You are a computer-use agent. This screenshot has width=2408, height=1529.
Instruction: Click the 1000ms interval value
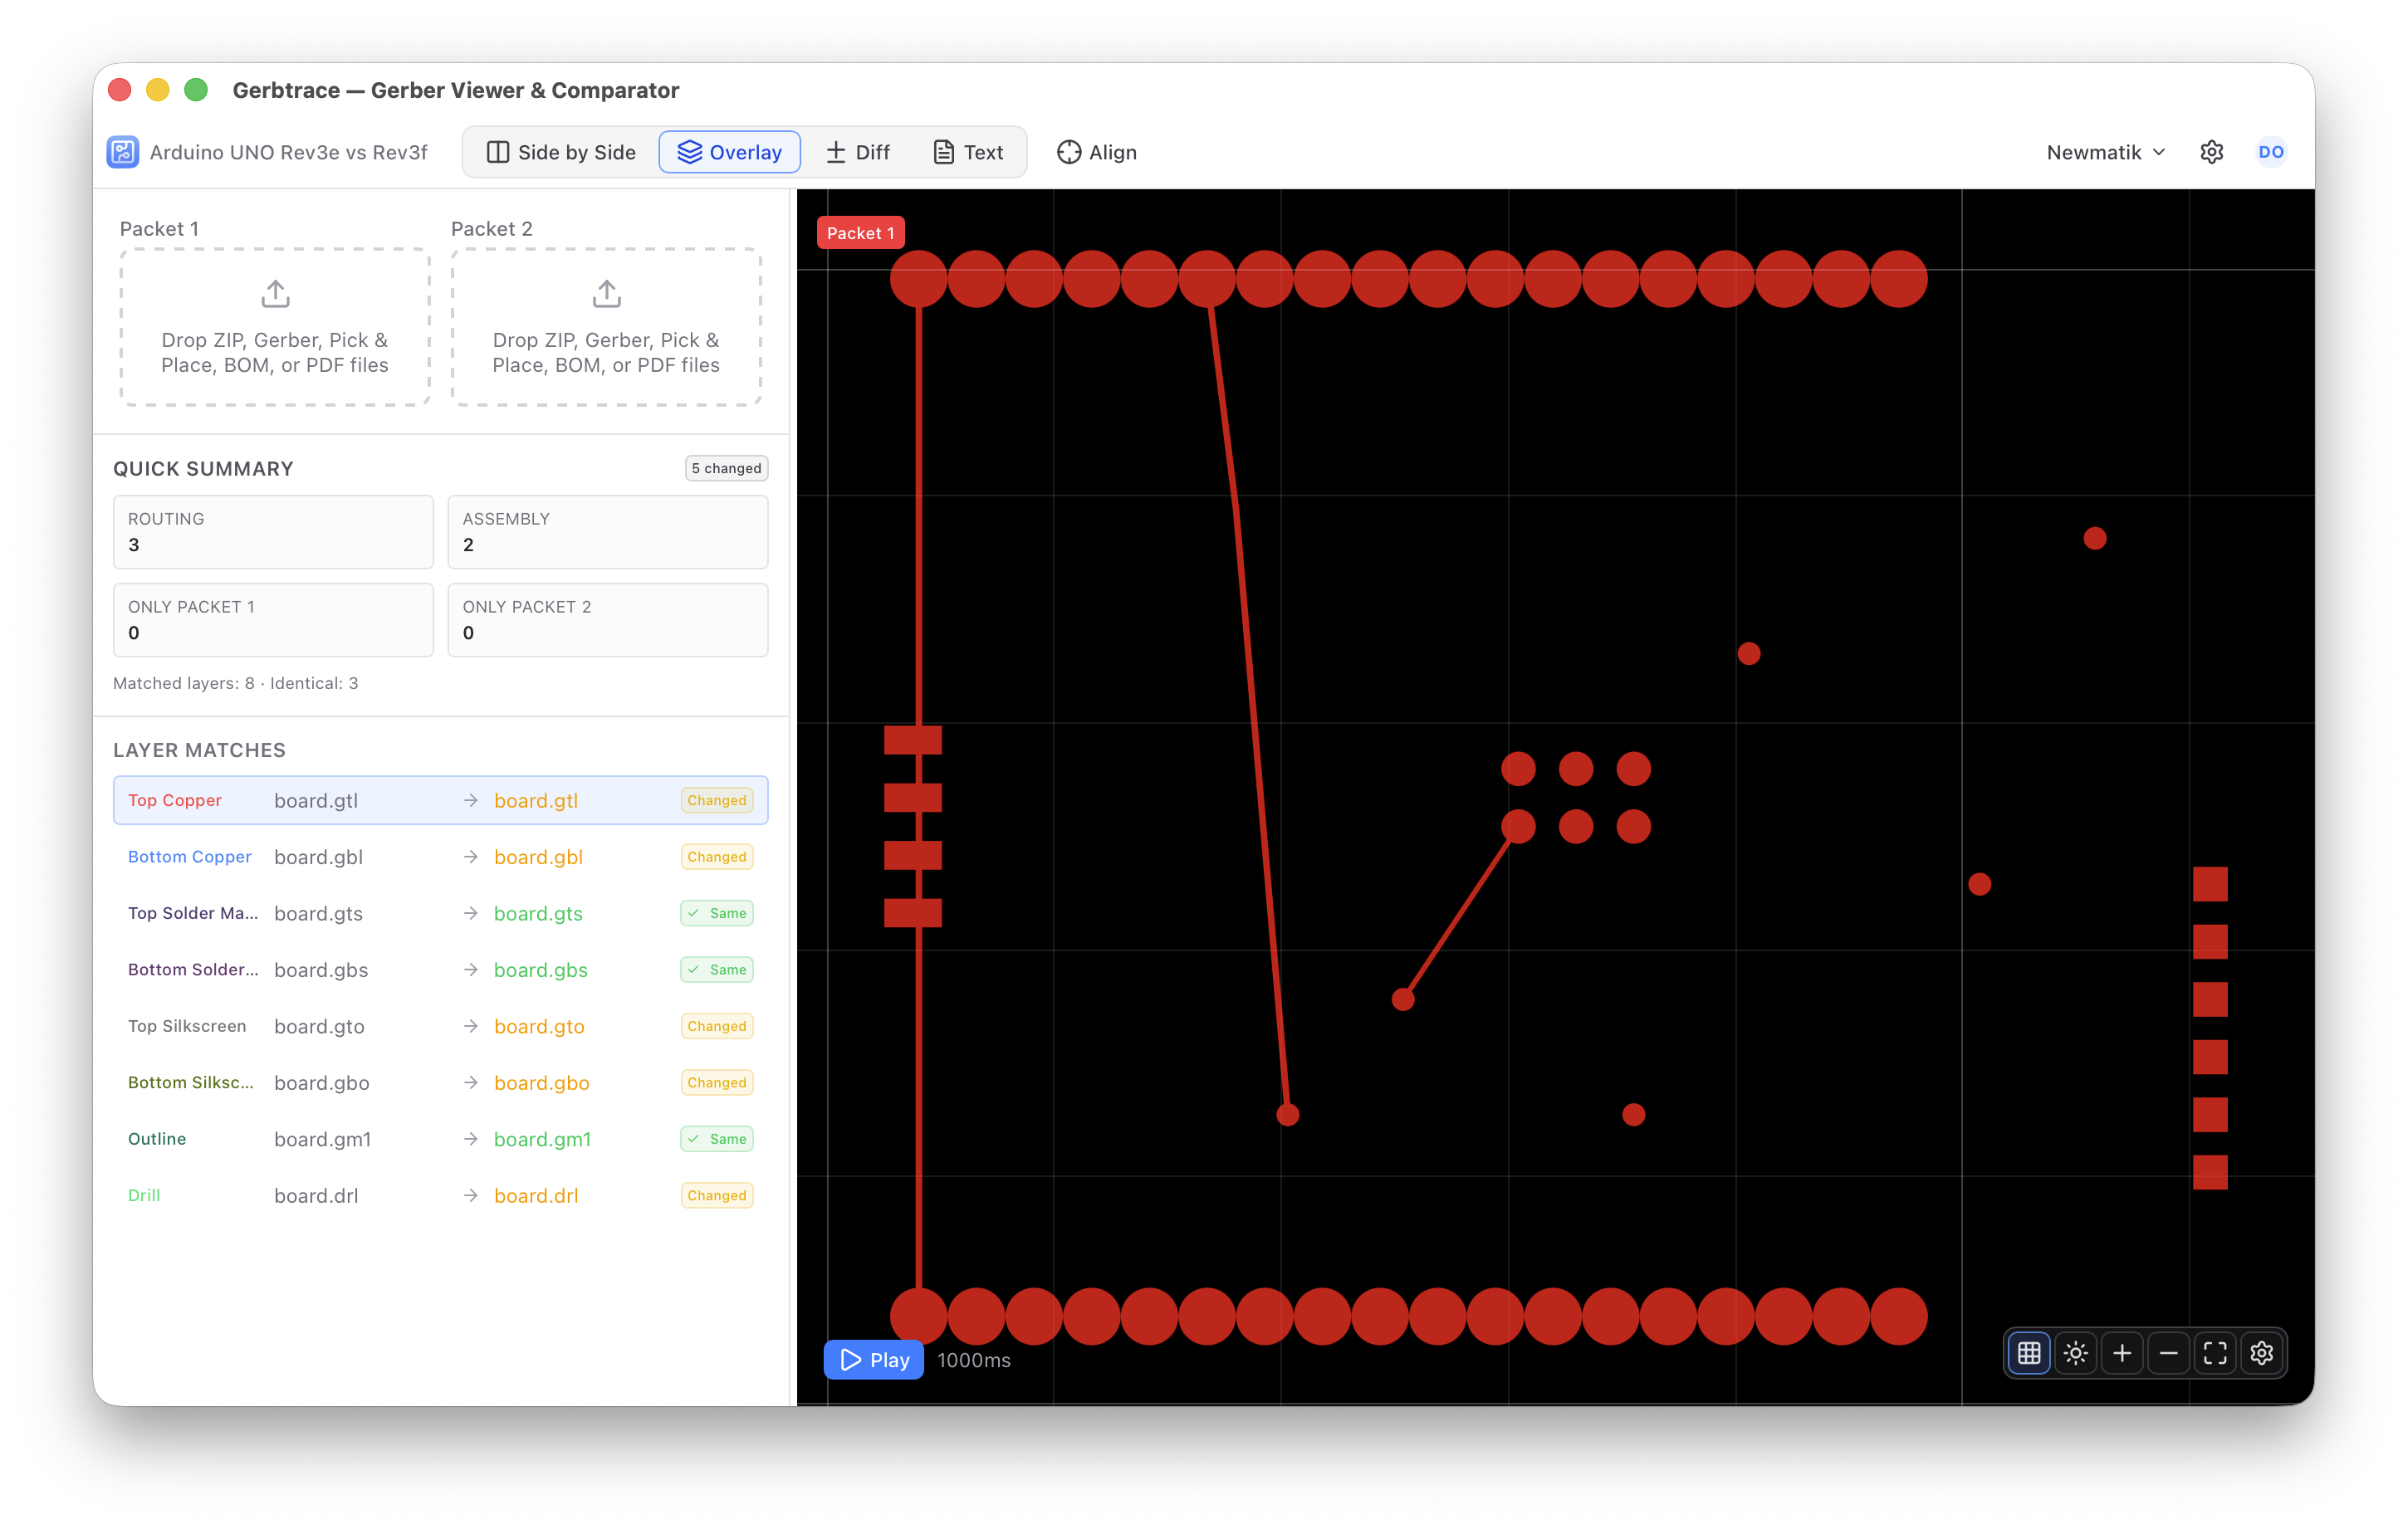[x=974, y=1360]
